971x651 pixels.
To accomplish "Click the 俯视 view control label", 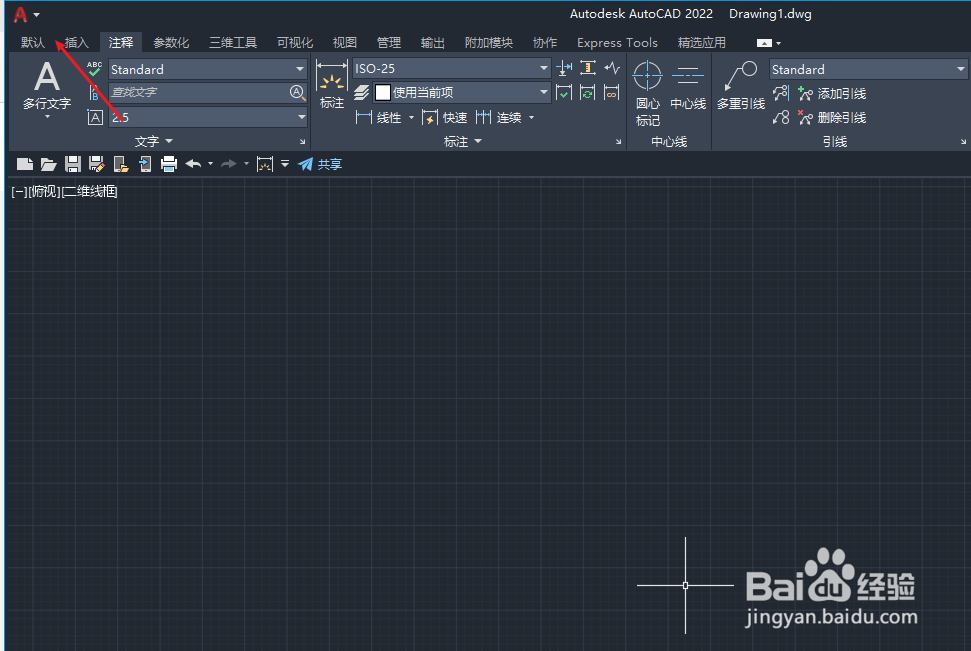I will [45, 191].
